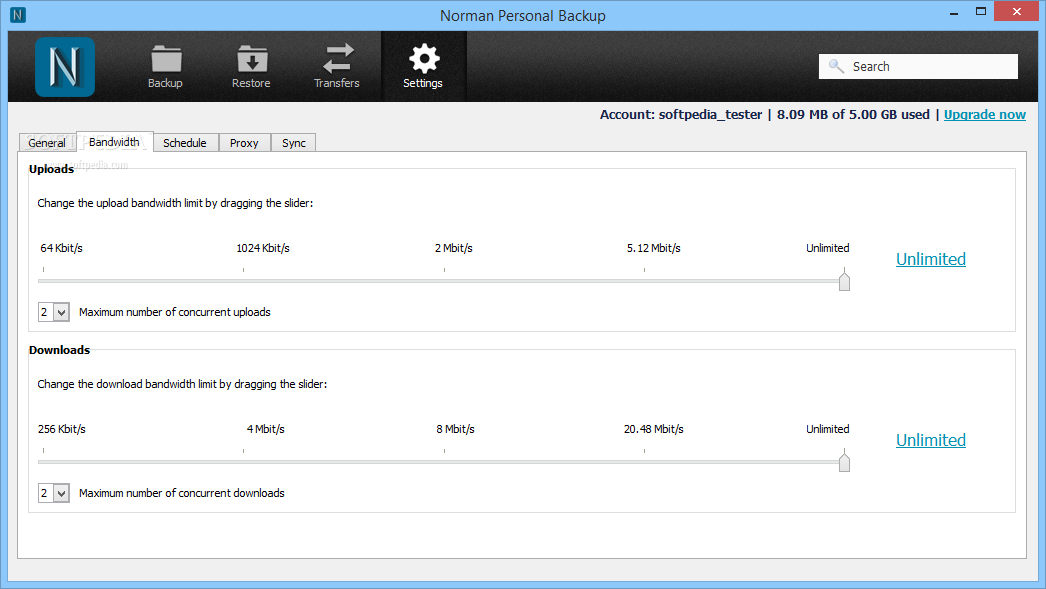The height and width of the screenshot is (589, 1046).
Task: Minimize the Norman Personal Backup window
Action: (954, 12)
